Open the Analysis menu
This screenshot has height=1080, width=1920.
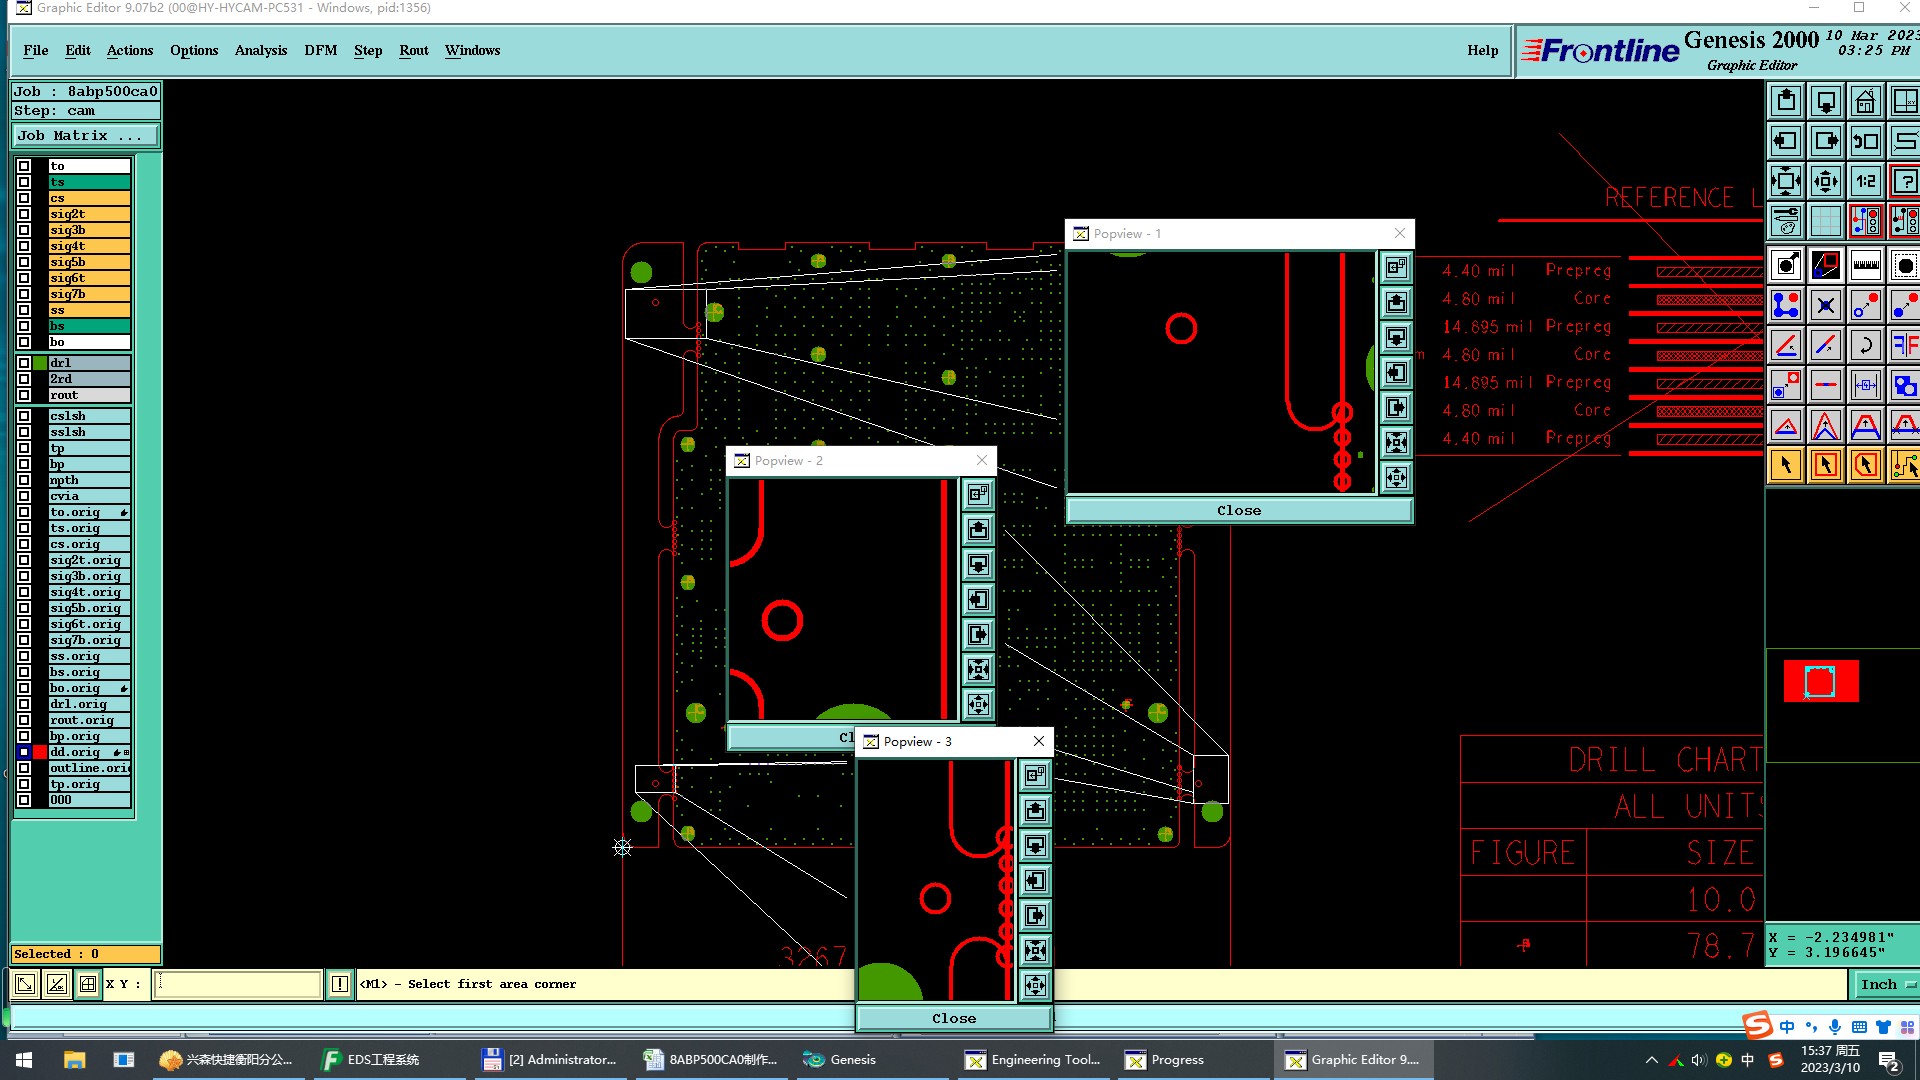[260, 51]
